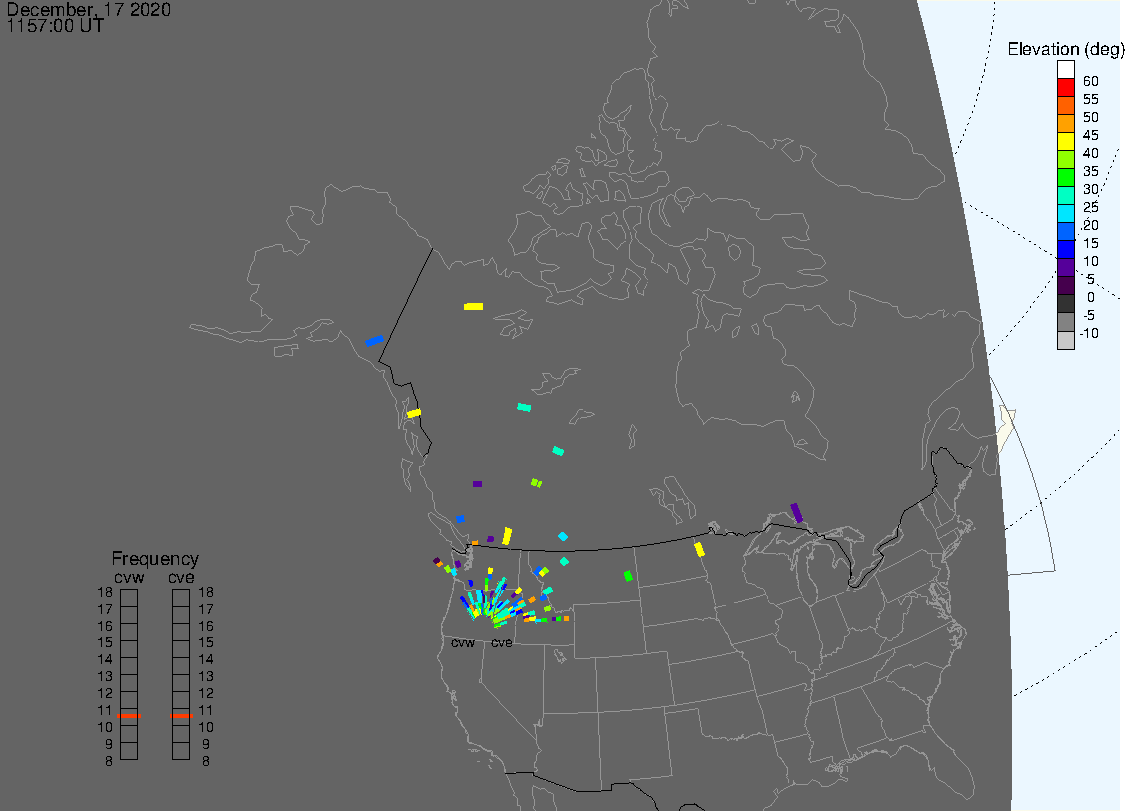Click "8" right of the cve column
Image resolution: width=1125 pixels, height=811 pixels.
206,761
